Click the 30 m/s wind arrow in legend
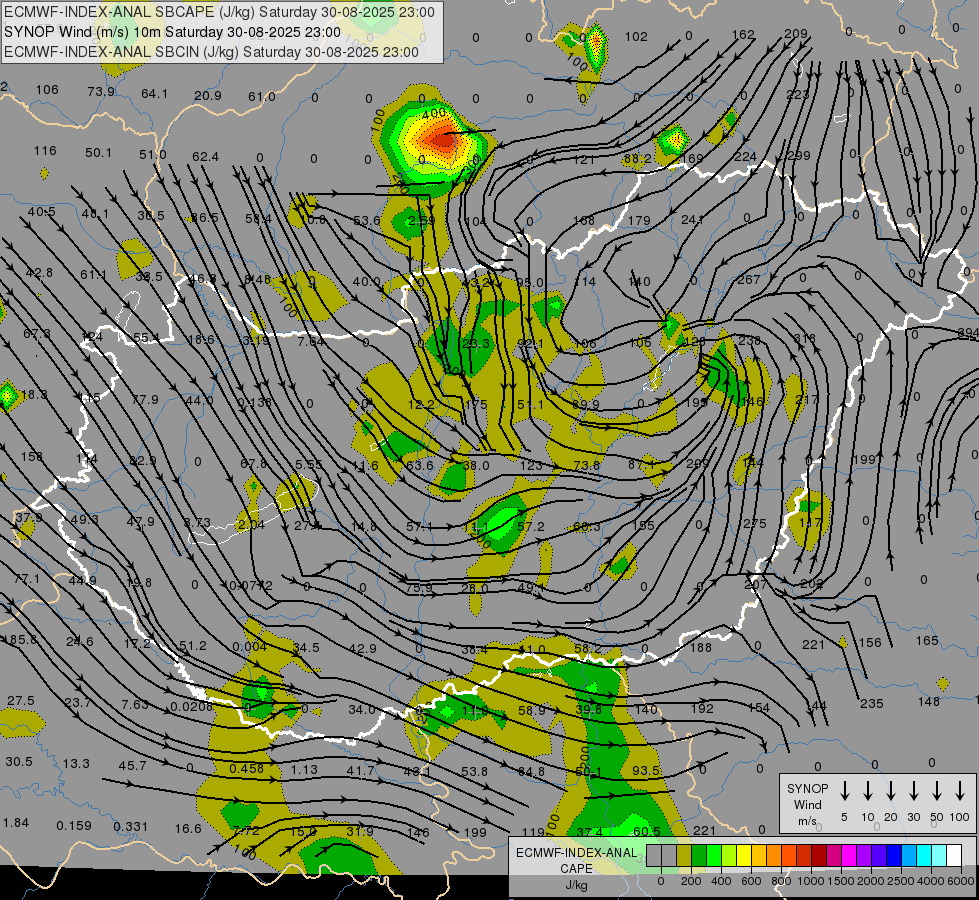Image resolution: width=979 pixels, height=900 pixels. click(x=914, y=791)
